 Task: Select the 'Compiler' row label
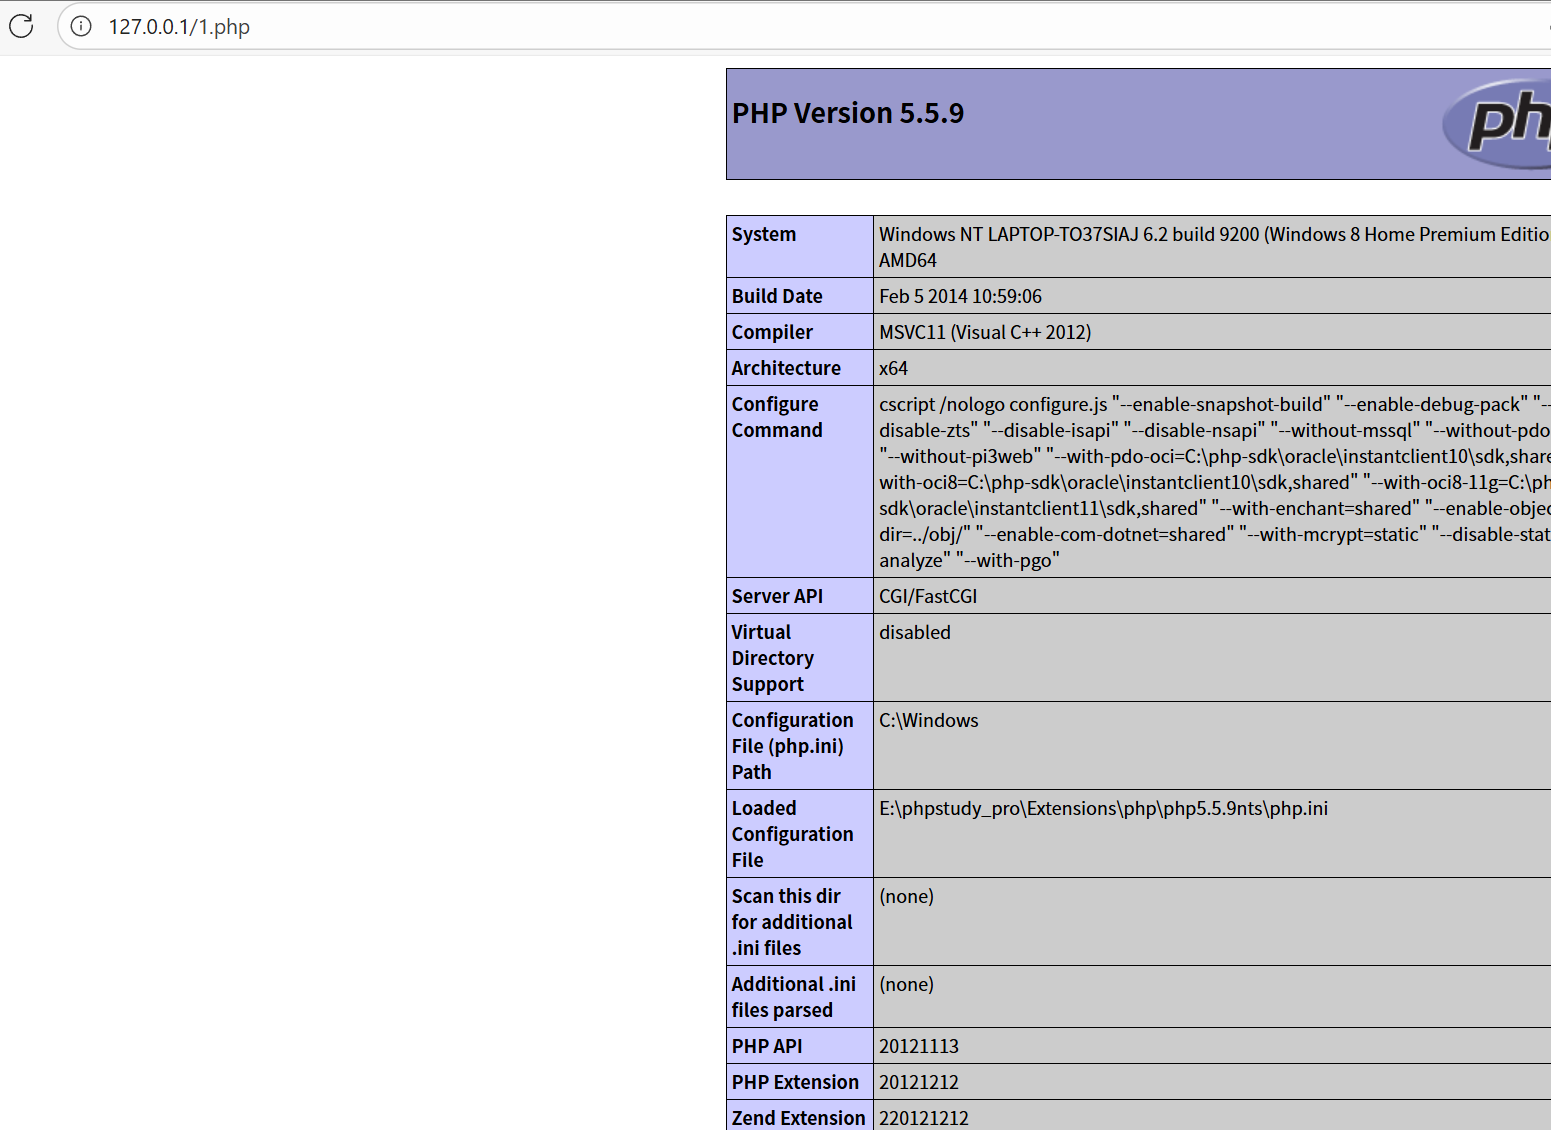(772, 332)
